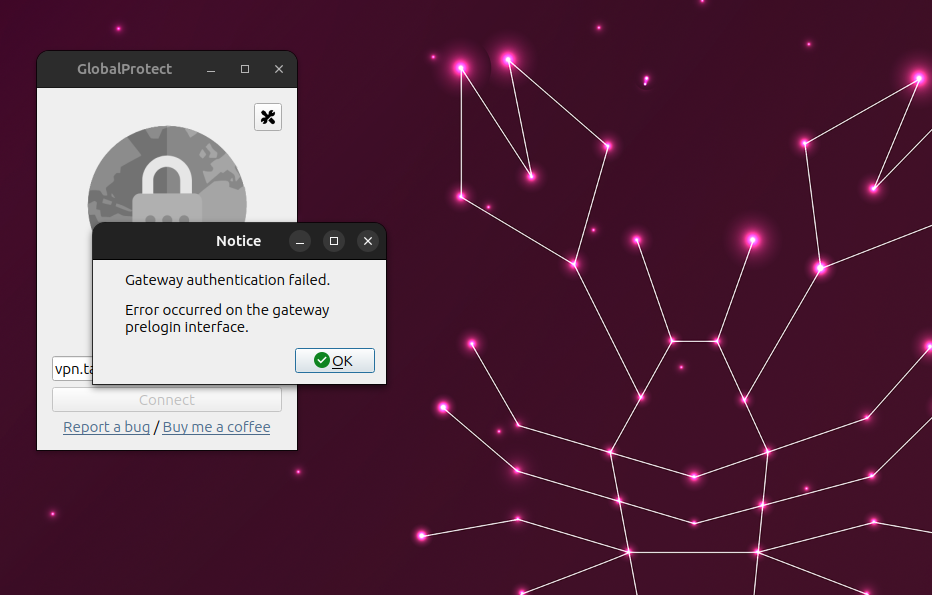The height and width of the screenshot is (595, 932).
Task: Close the Notice dialog
Action: pos(368,241)
